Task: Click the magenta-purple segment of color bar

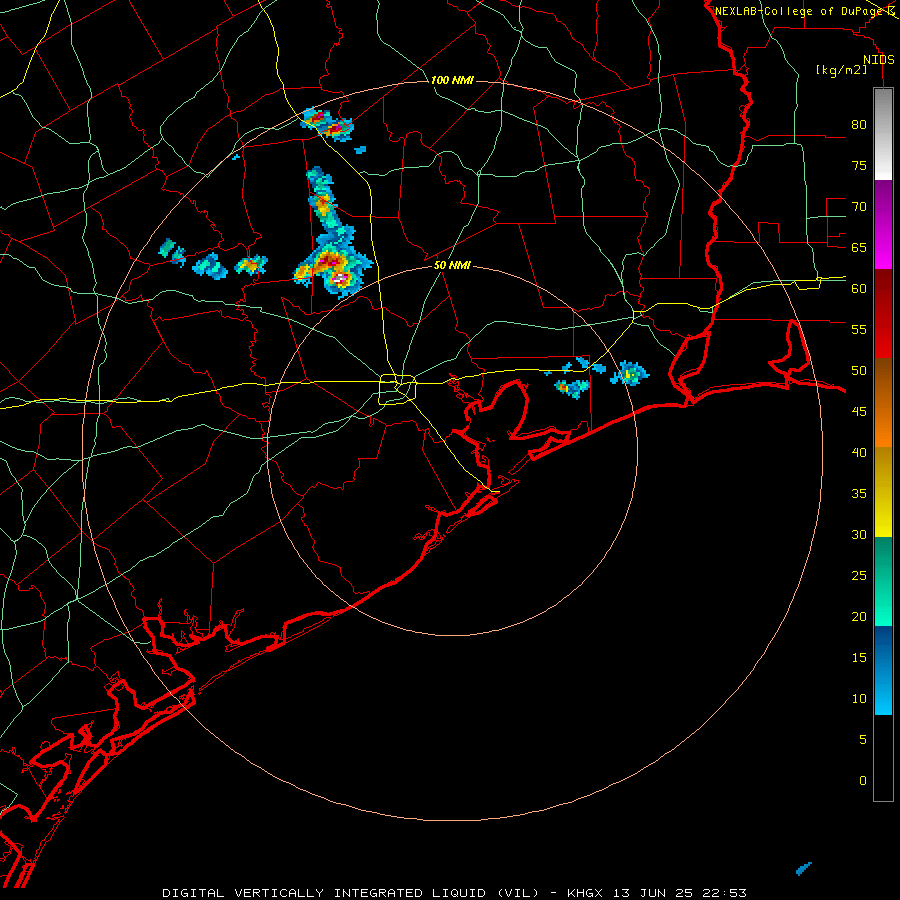Action: tap(883, 225)
